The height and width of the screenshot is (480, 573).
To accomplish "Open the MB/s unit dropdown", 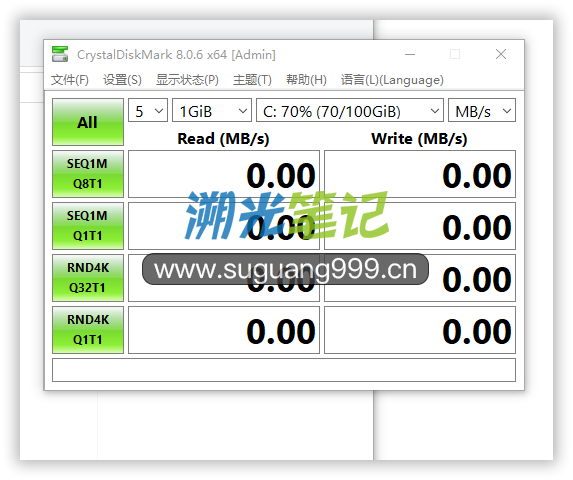I will 482,110.
